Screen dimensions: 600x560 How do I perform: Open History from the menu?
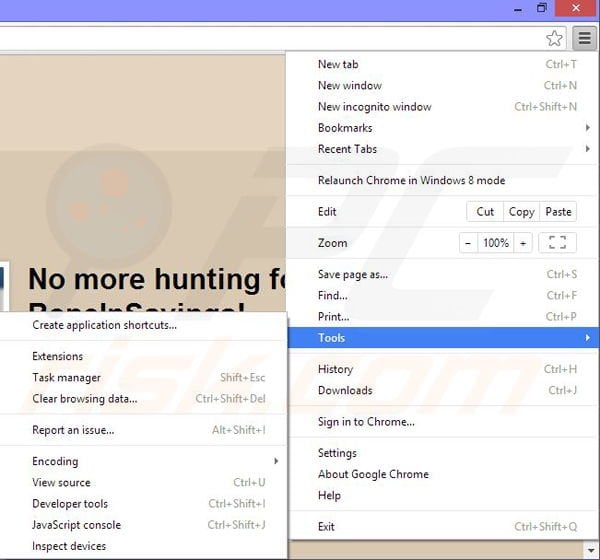coord(442,369)
